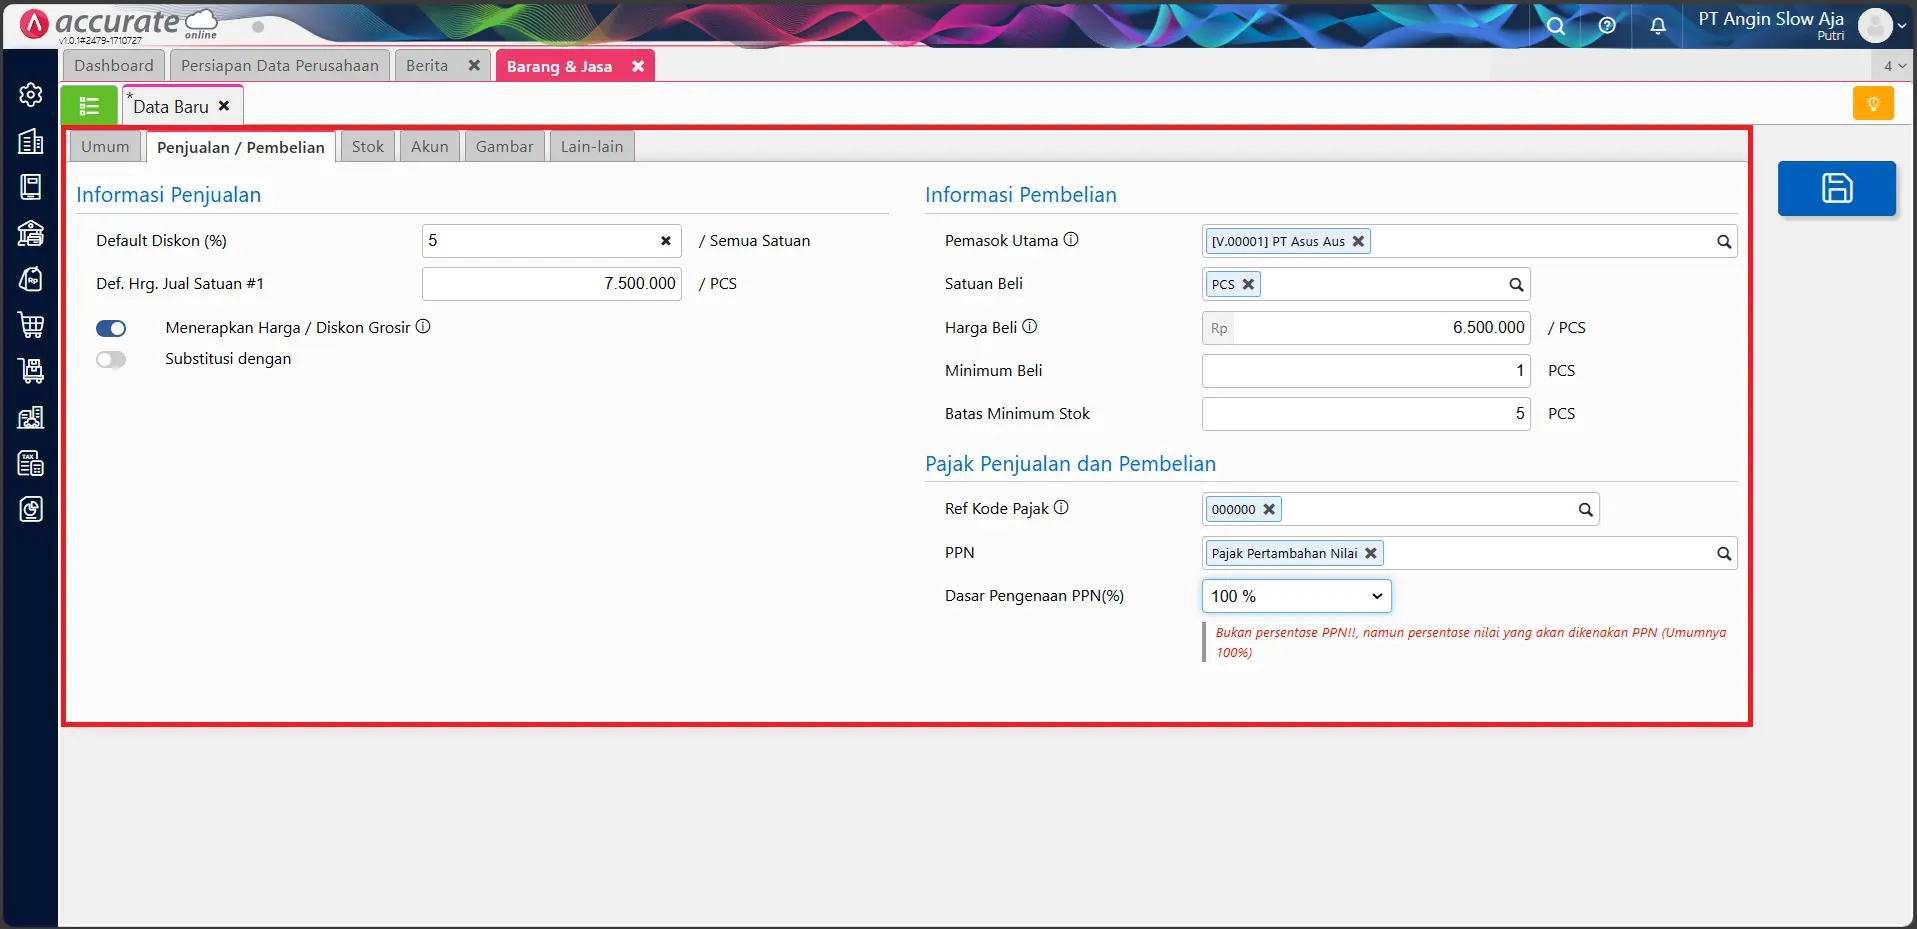Viewport: 1917px width, 929px height.
Task: Open the settings gear in sidebar
Action: pos(31,94)
